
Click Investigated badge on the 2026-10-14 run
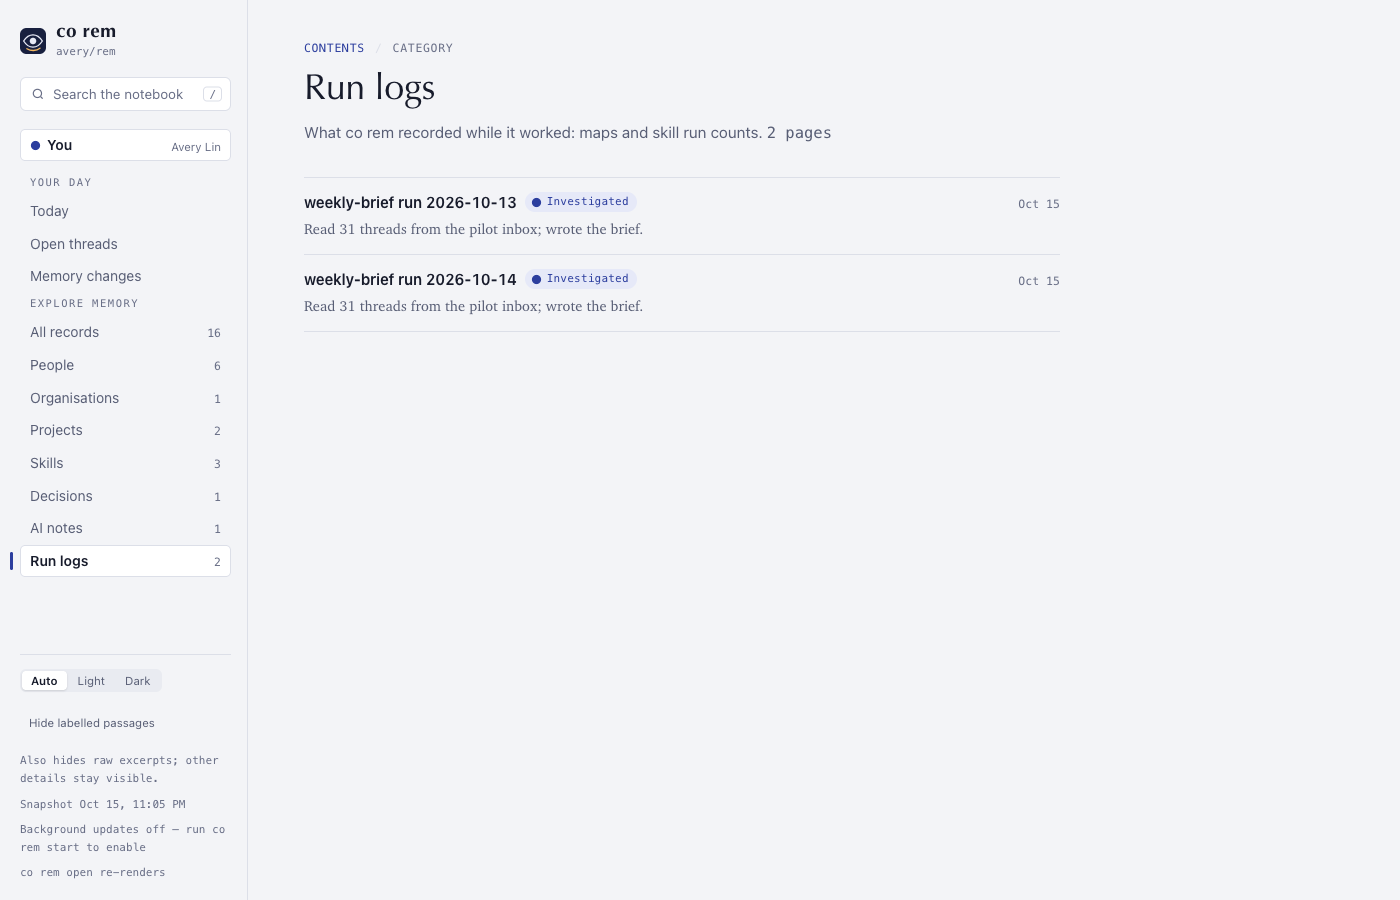(x=581, y=279)
